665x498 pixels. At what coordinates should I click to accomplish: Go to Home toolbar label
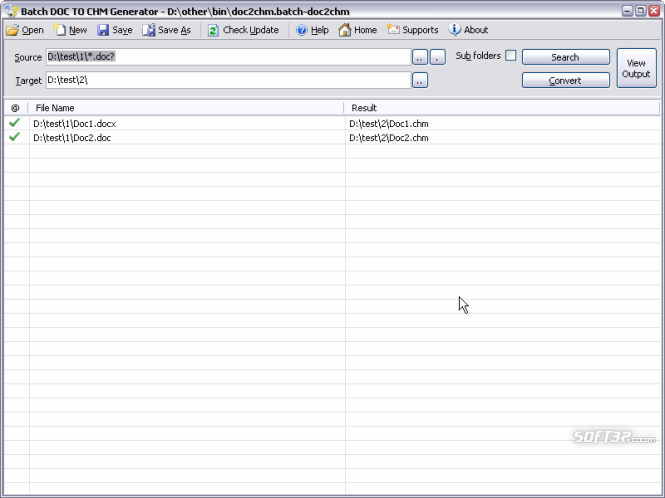tap(365, 30)
